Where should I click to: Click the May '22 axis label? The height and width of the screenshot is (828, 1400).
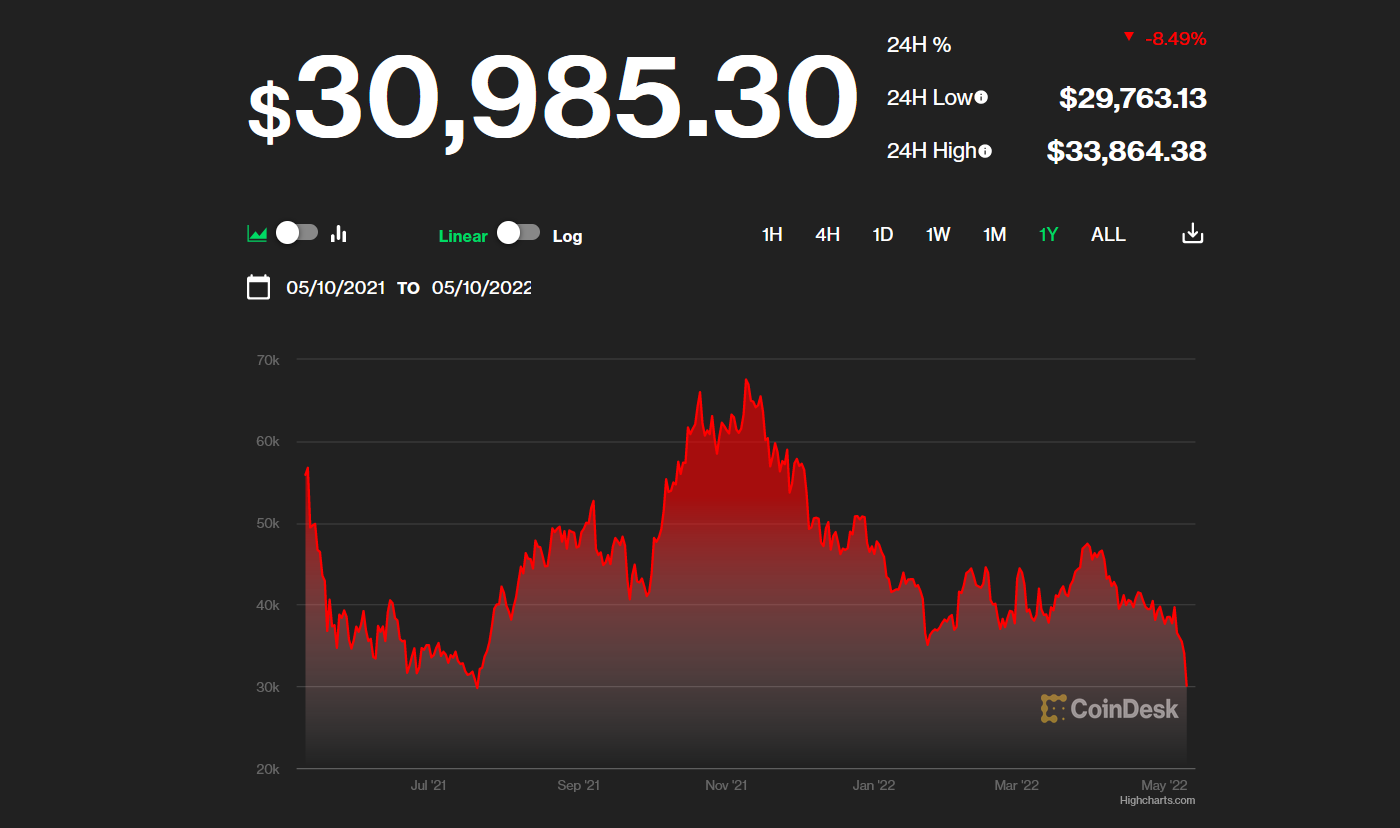pos(1165,785)
